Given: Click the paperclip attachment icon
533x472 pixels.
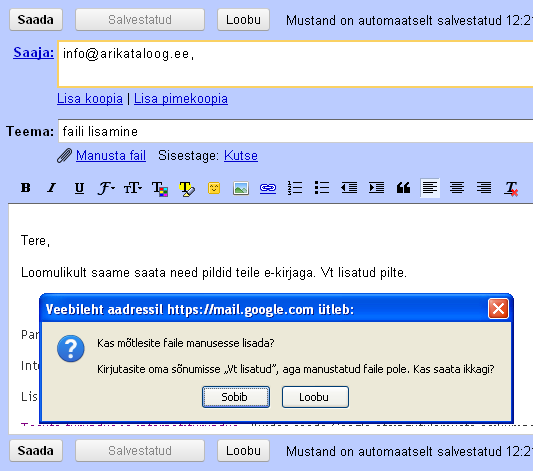Looking at the screenshot, I should pos(64,156).
